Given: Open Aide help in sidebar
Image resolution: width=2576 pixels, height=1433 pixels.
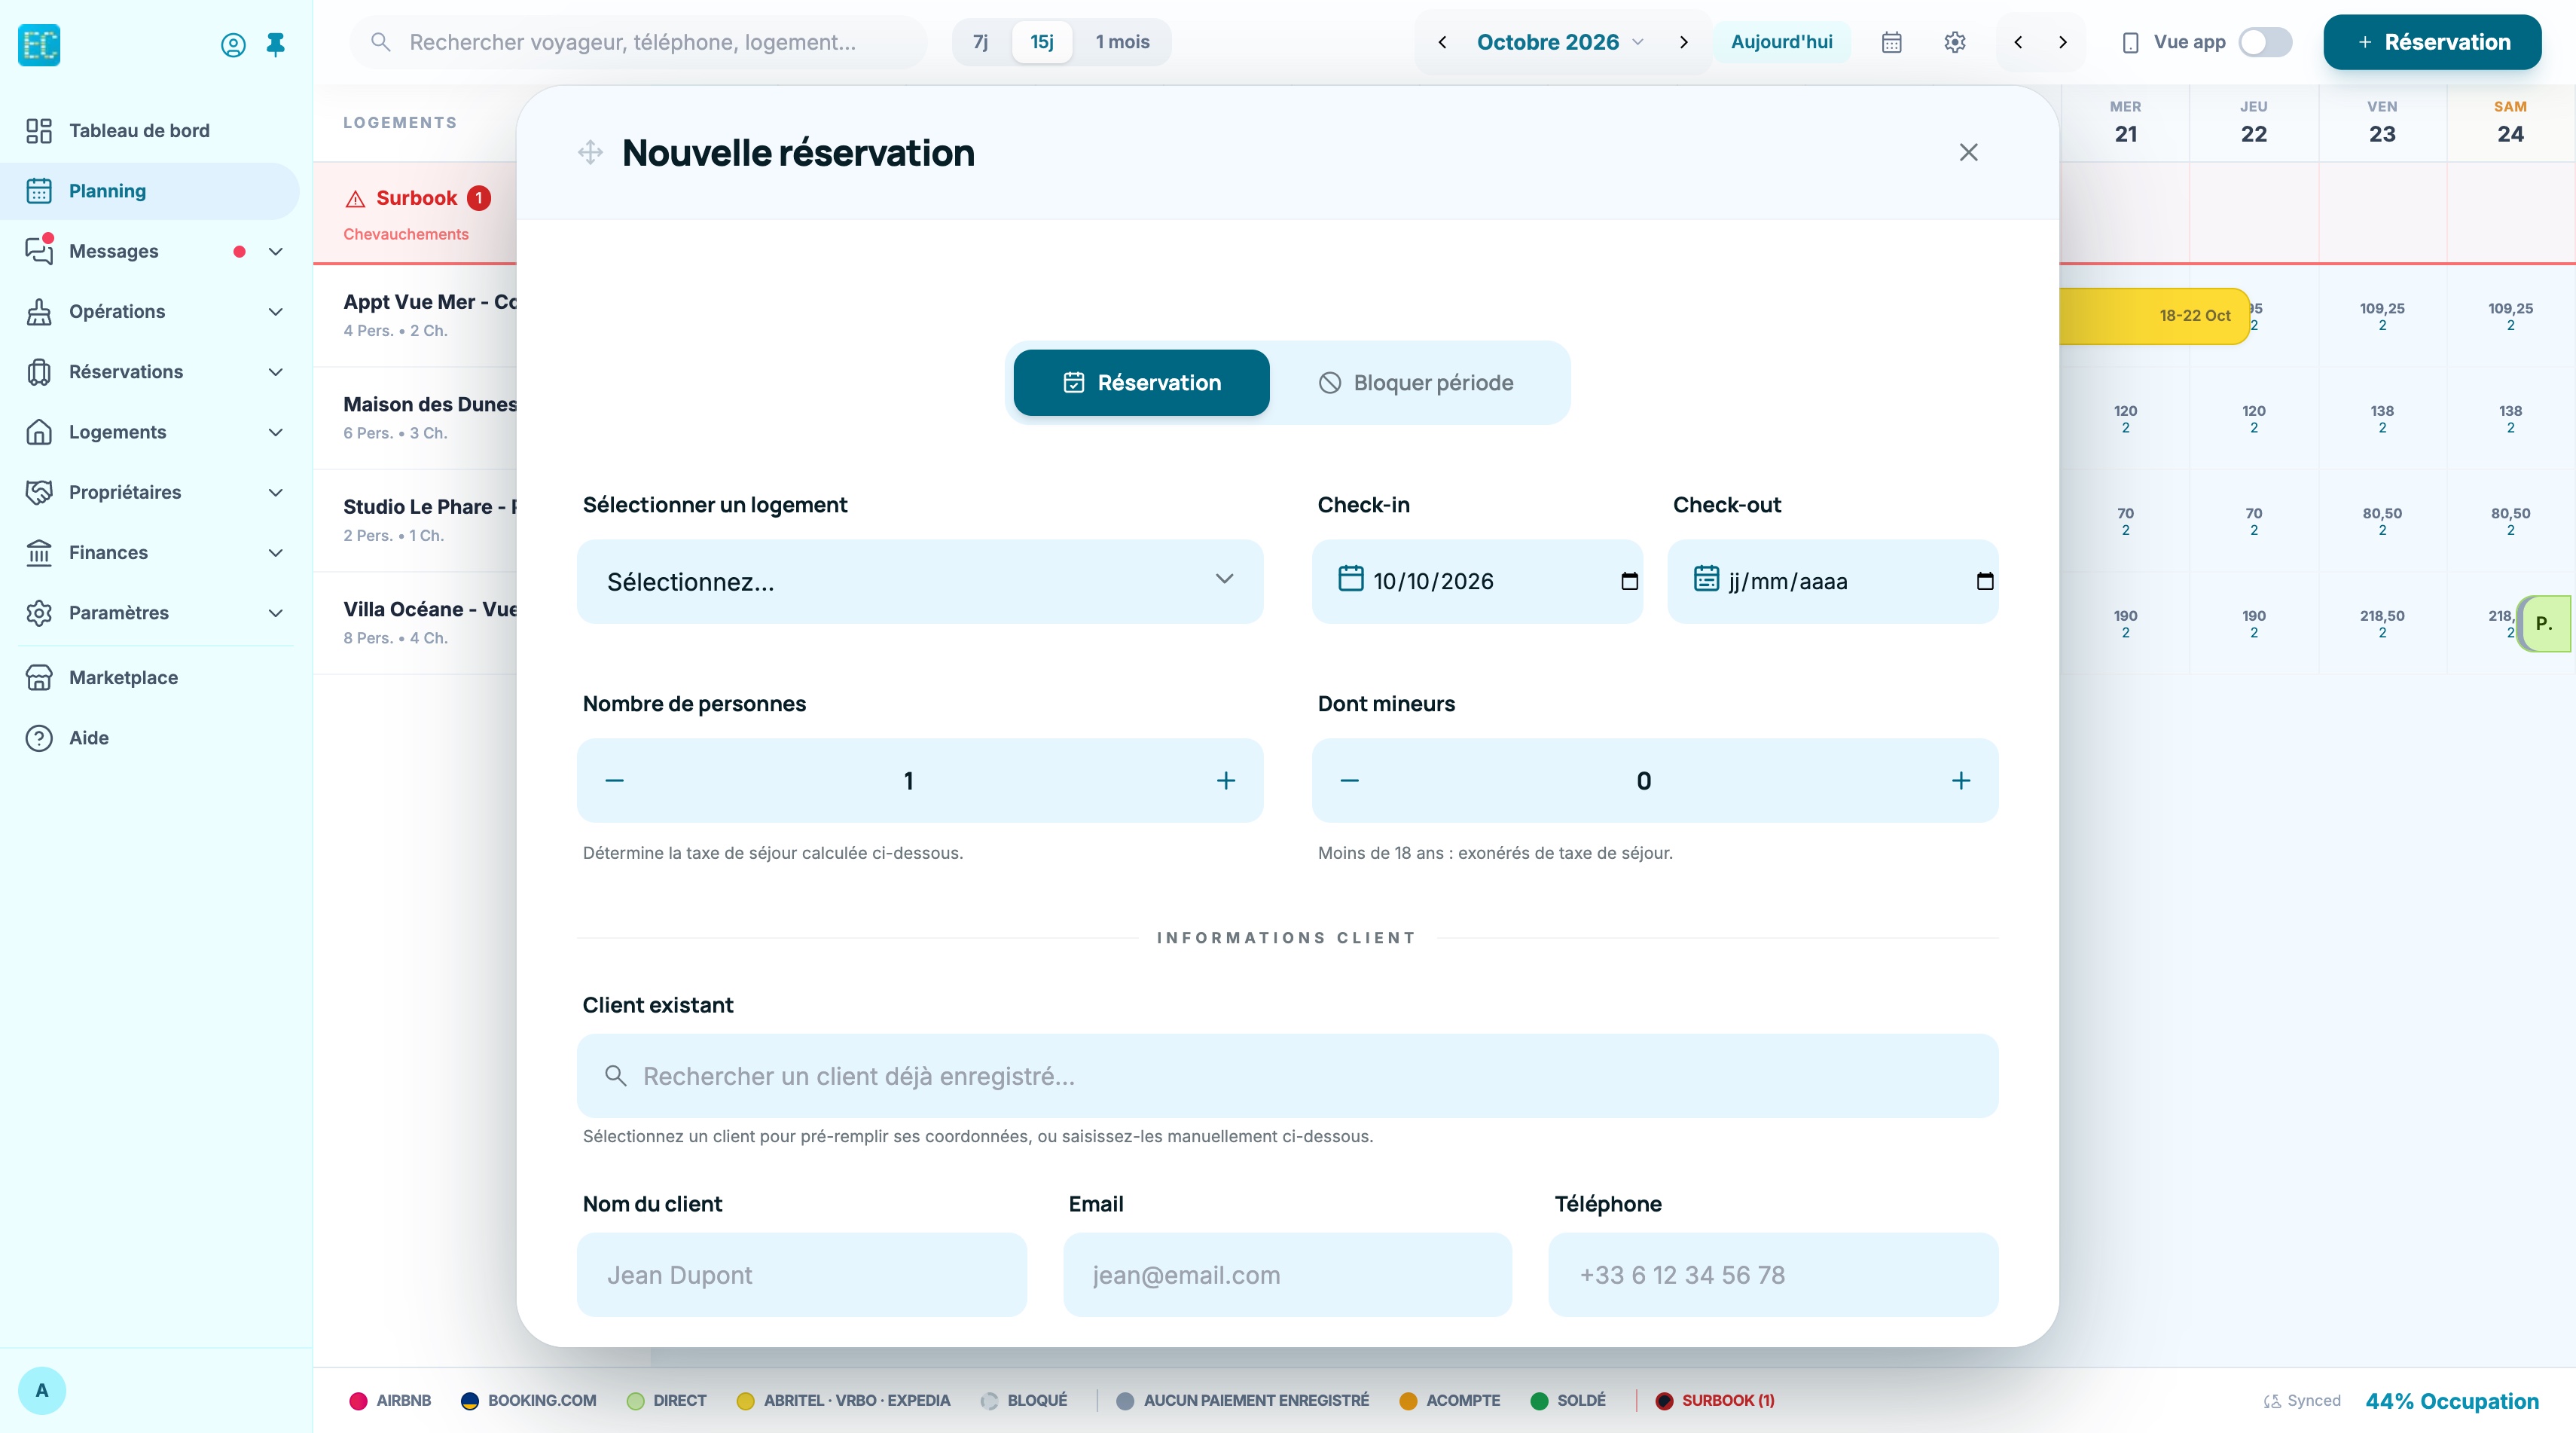Looking at the screenshot, I should coord(150,737).
